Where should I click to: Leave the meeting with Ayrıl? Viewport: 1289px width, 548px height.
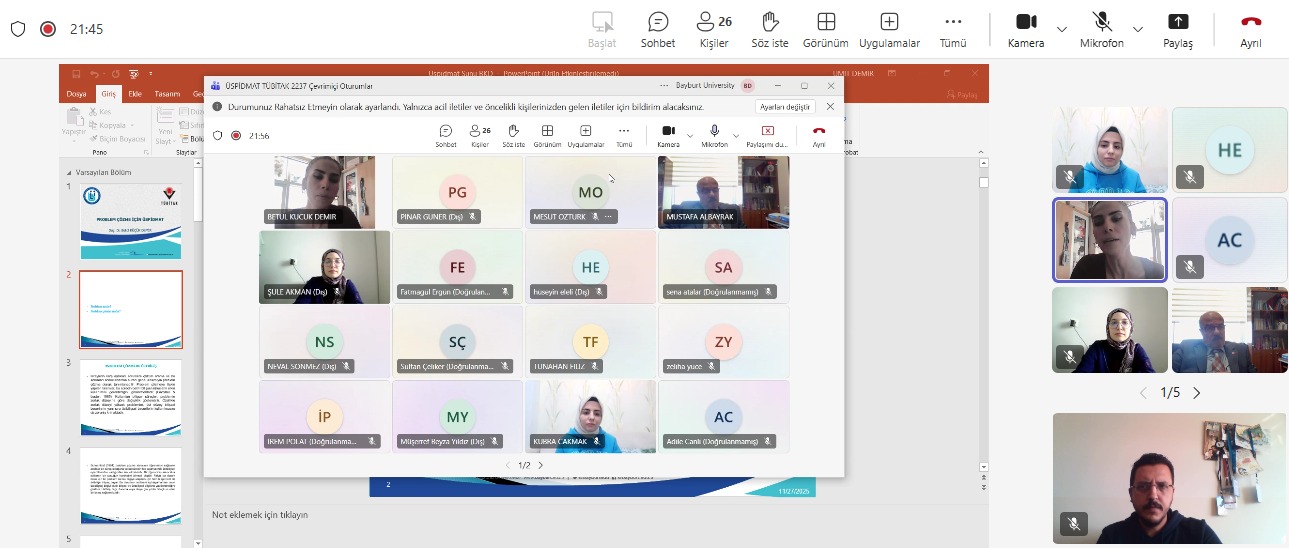click(x=1250, y=30)
